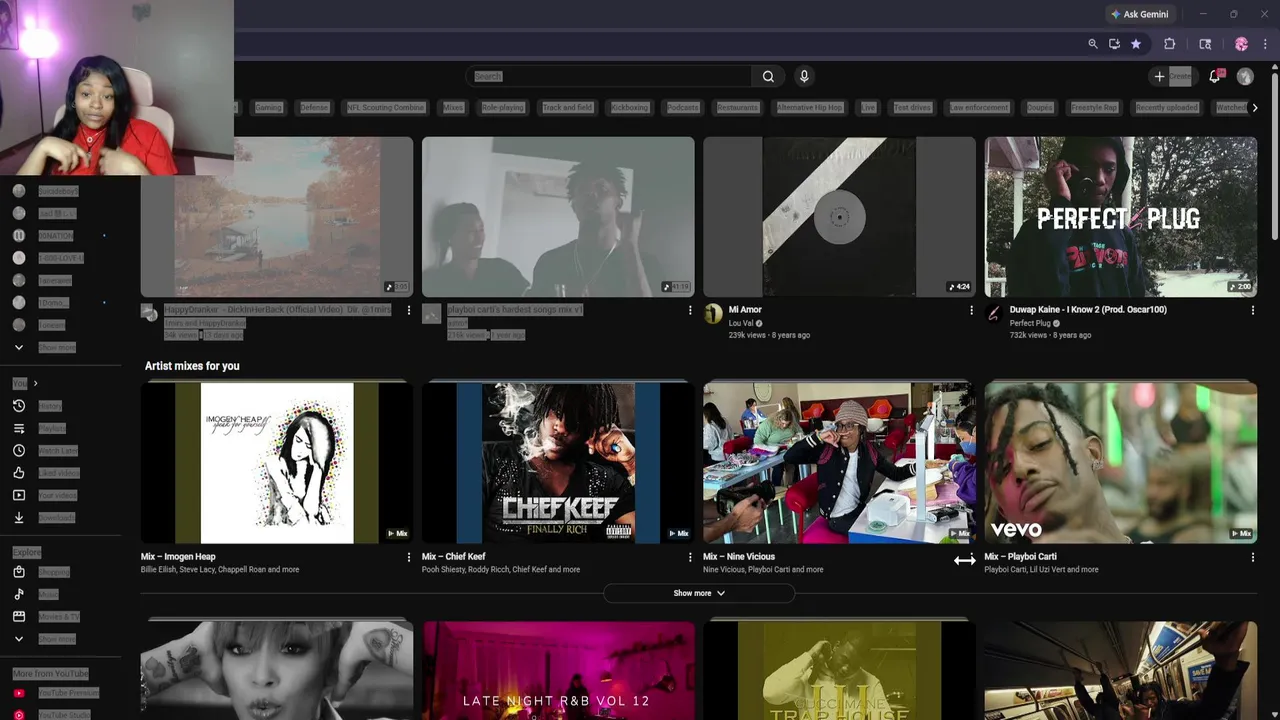Play the Imogen Heap mix thumbnail
The width and height of the screenshot is (1280, 720).
[x=277, y=463]
